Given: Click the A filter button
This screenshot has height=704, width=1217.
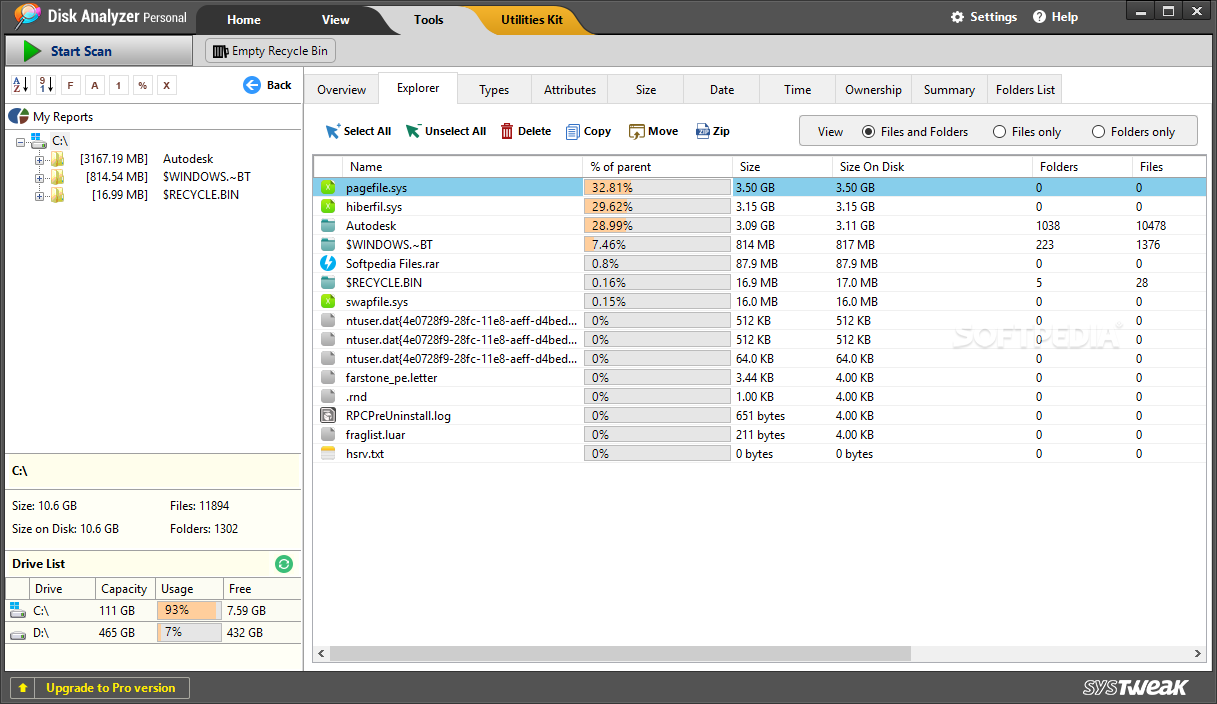Looking at the screenshot, I should point(94,85).
